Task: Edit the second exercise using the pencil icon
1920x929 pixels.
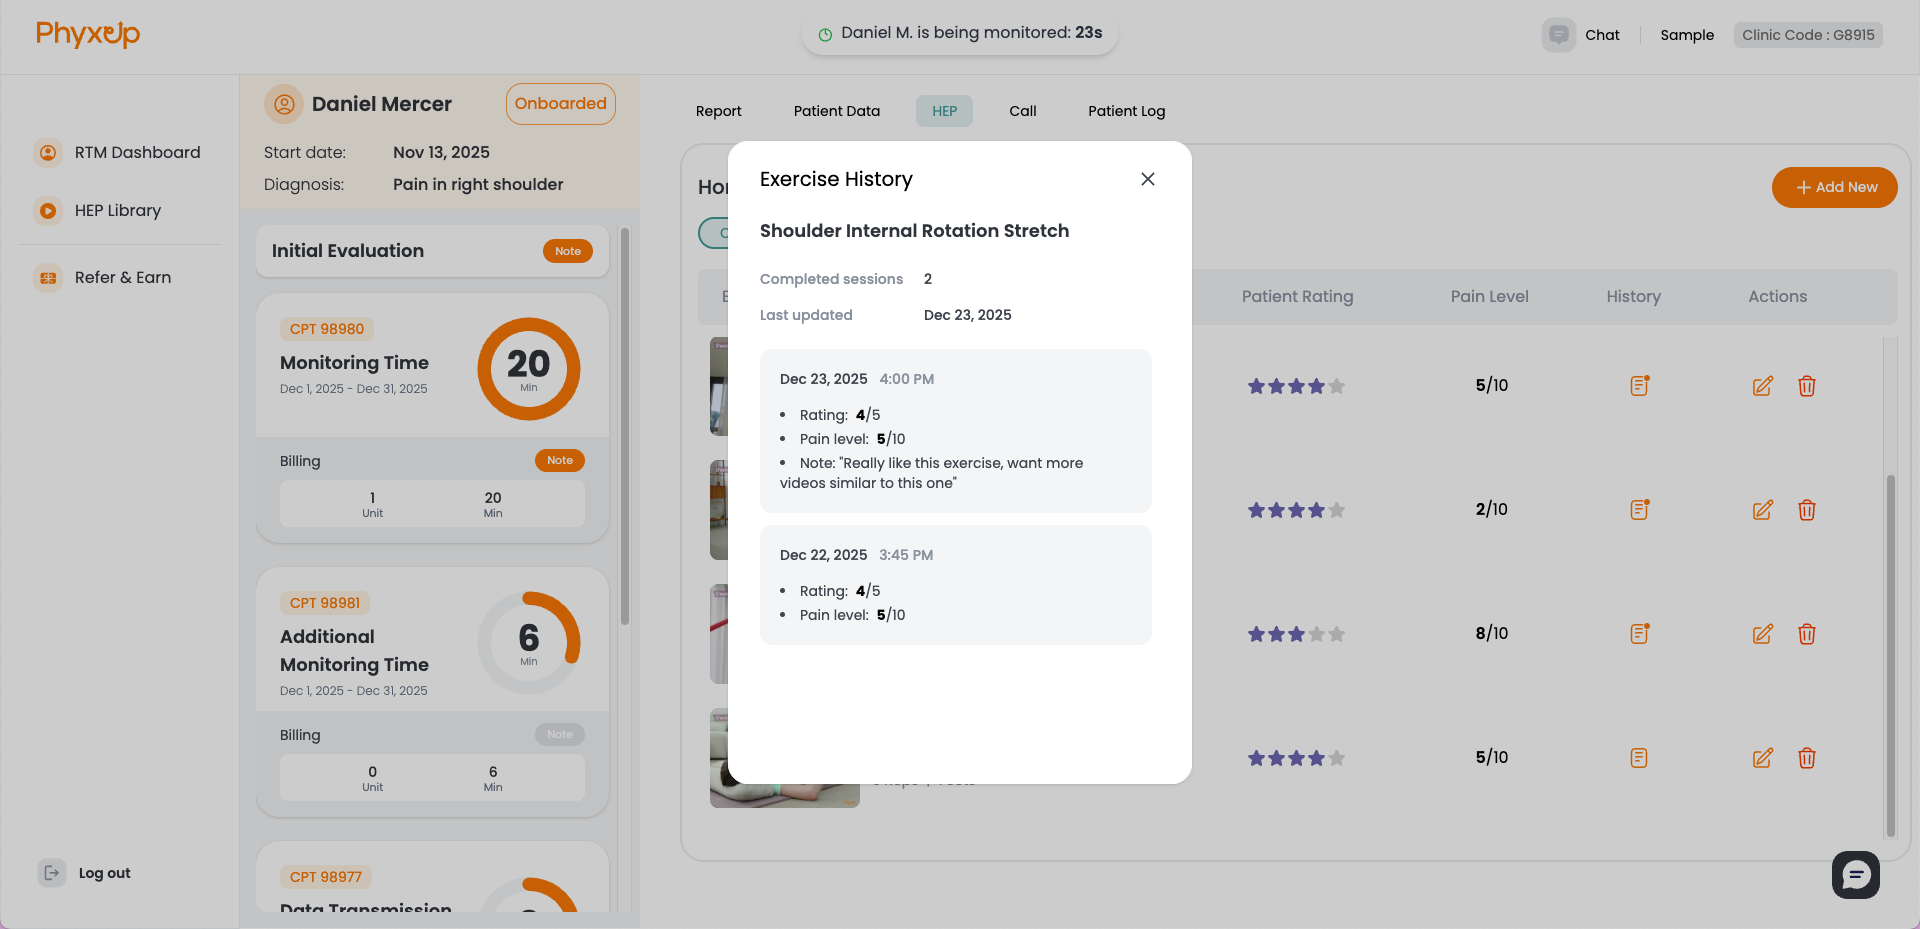Action: click(1763, 510)
